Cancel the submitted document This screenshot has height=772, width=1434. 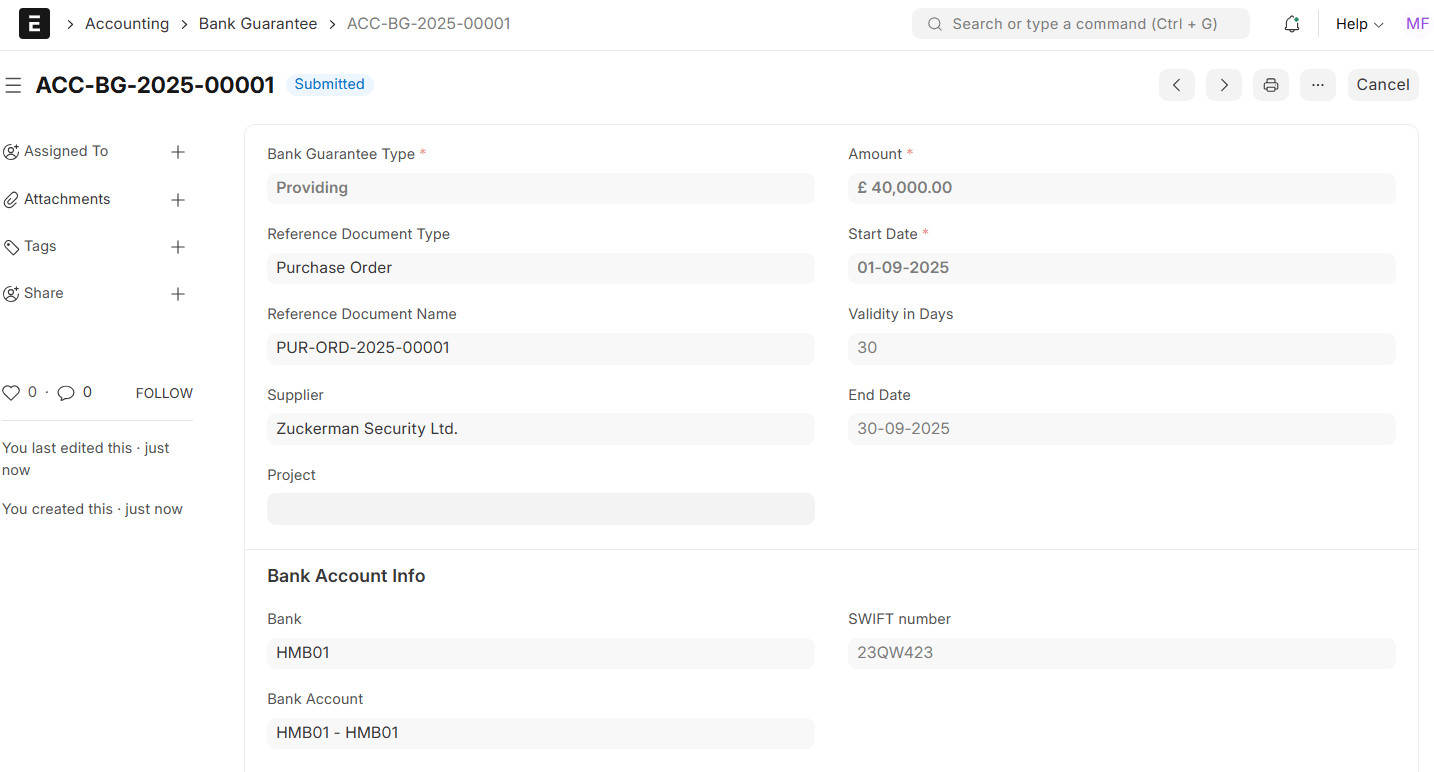[x=1383, y=85]
